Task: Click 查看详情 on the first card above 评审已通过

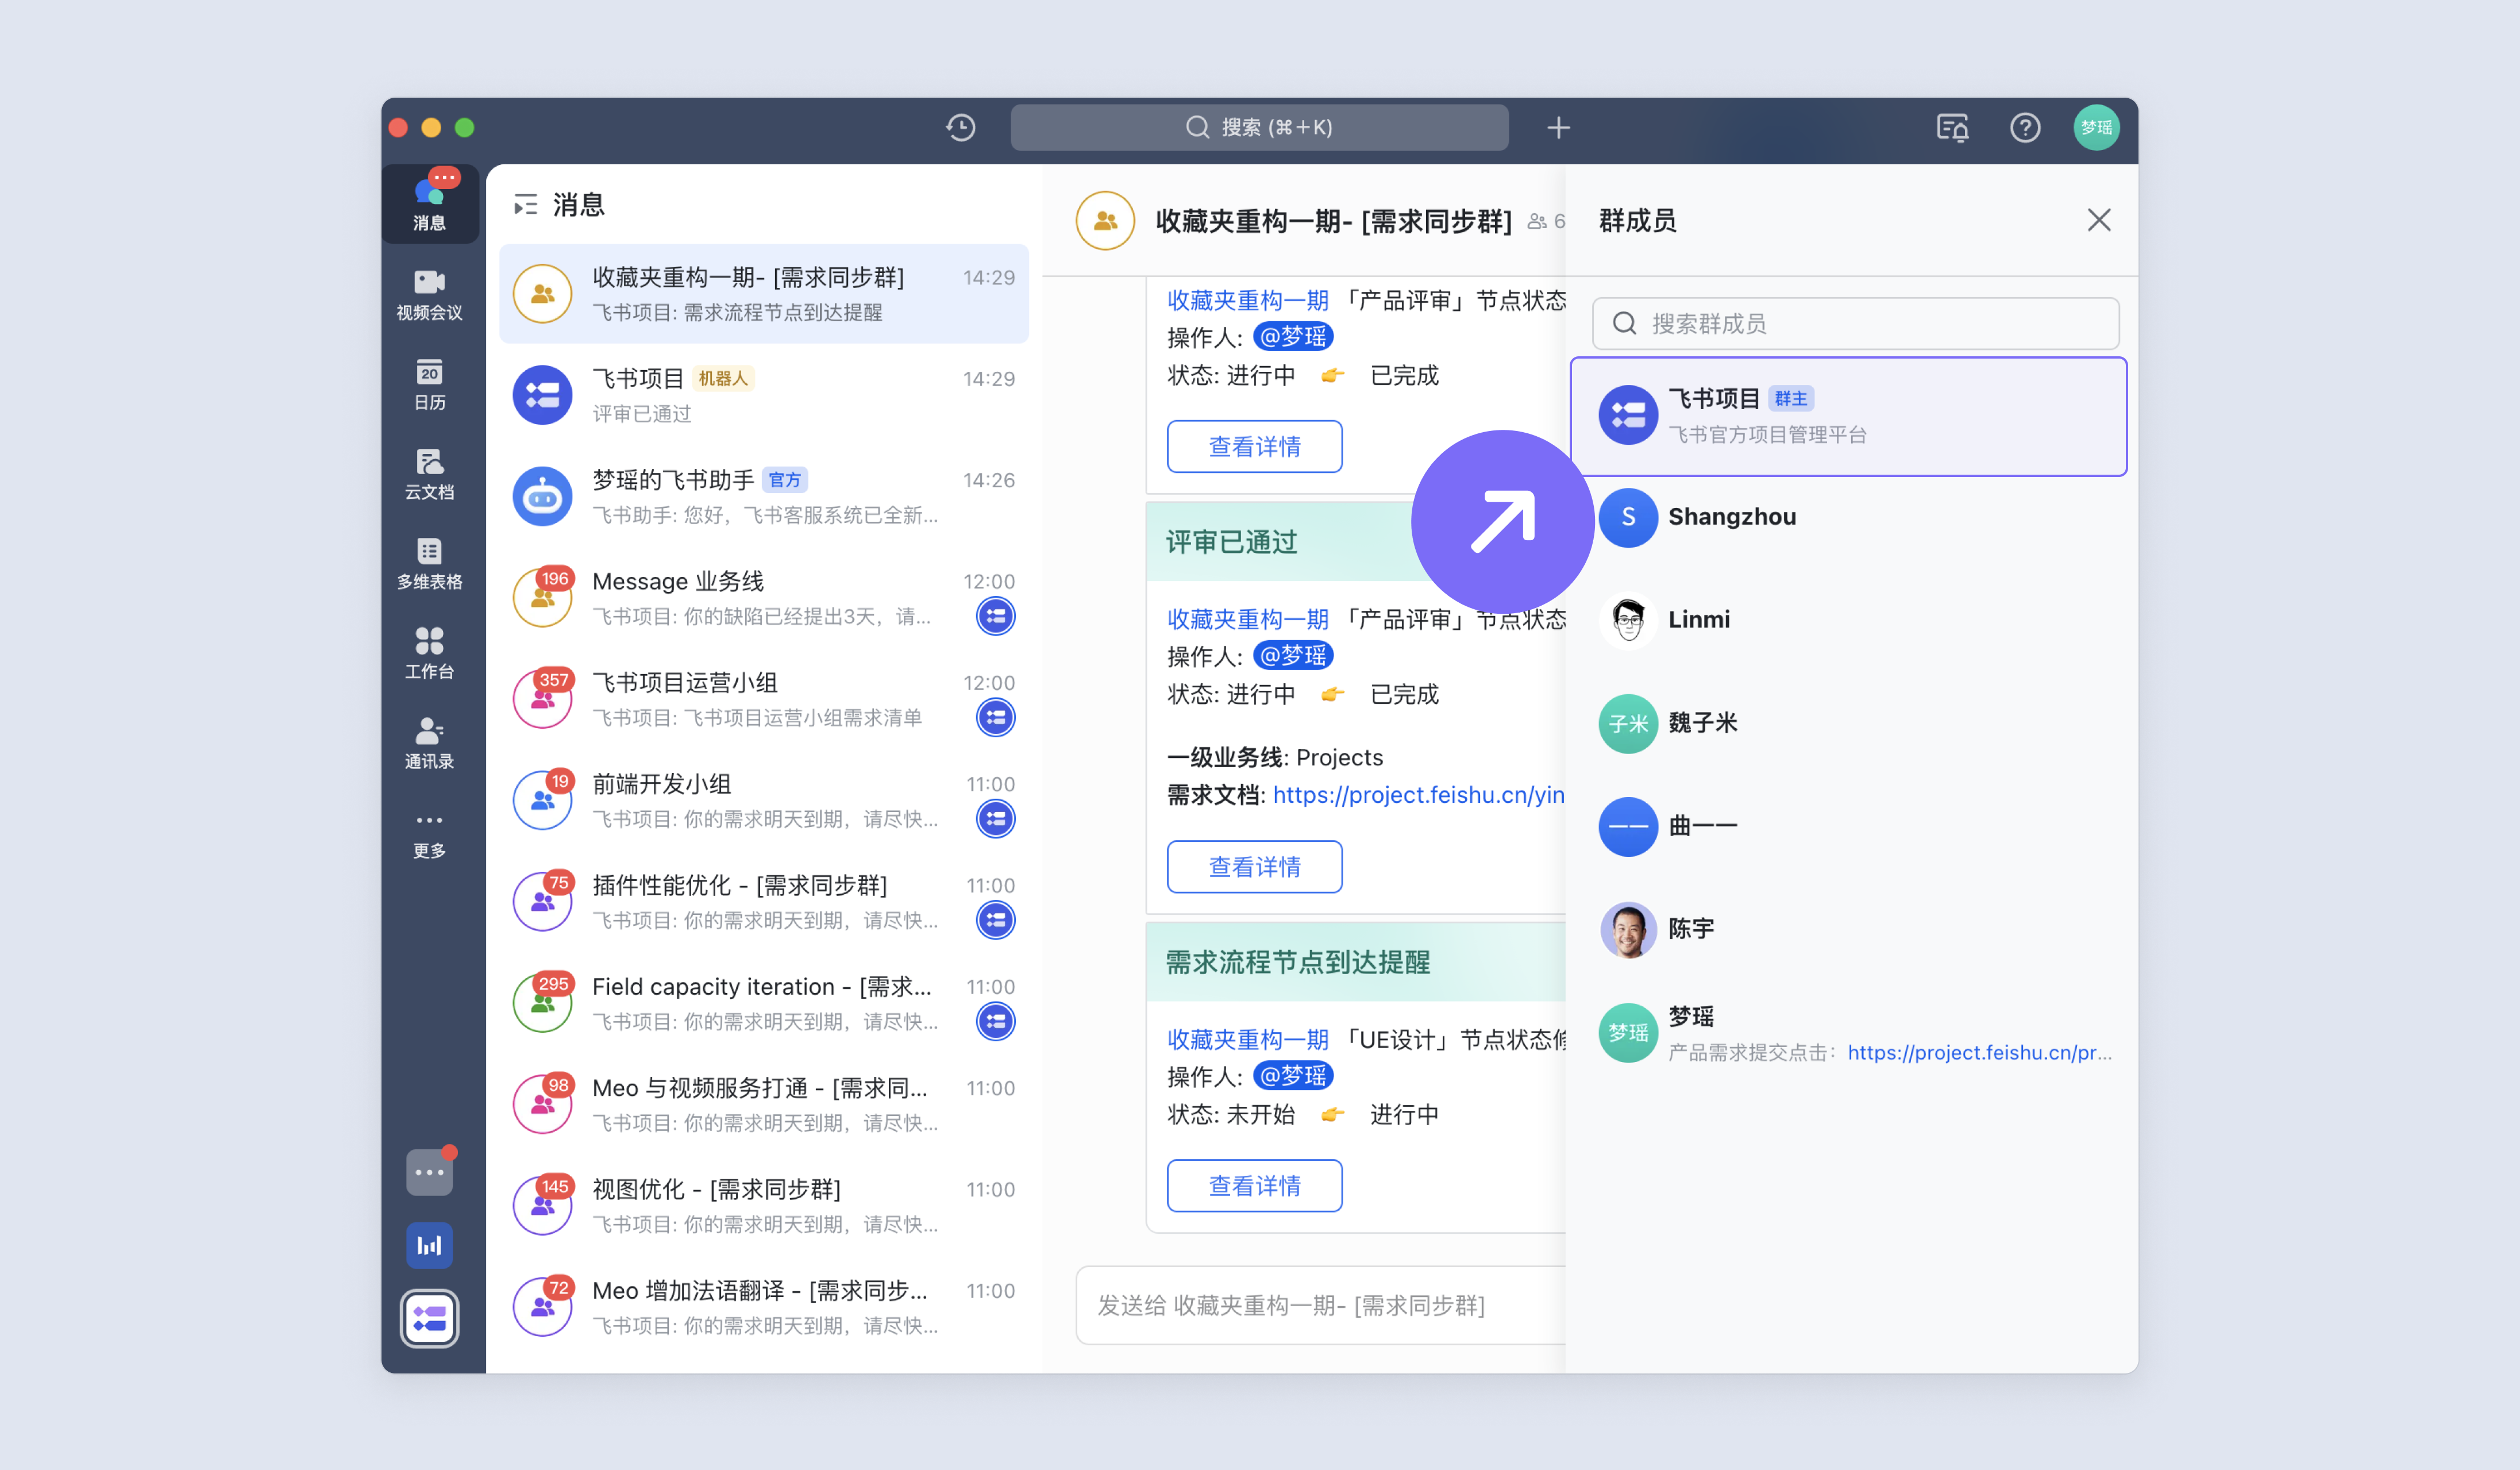Action: coord(1254,446)
